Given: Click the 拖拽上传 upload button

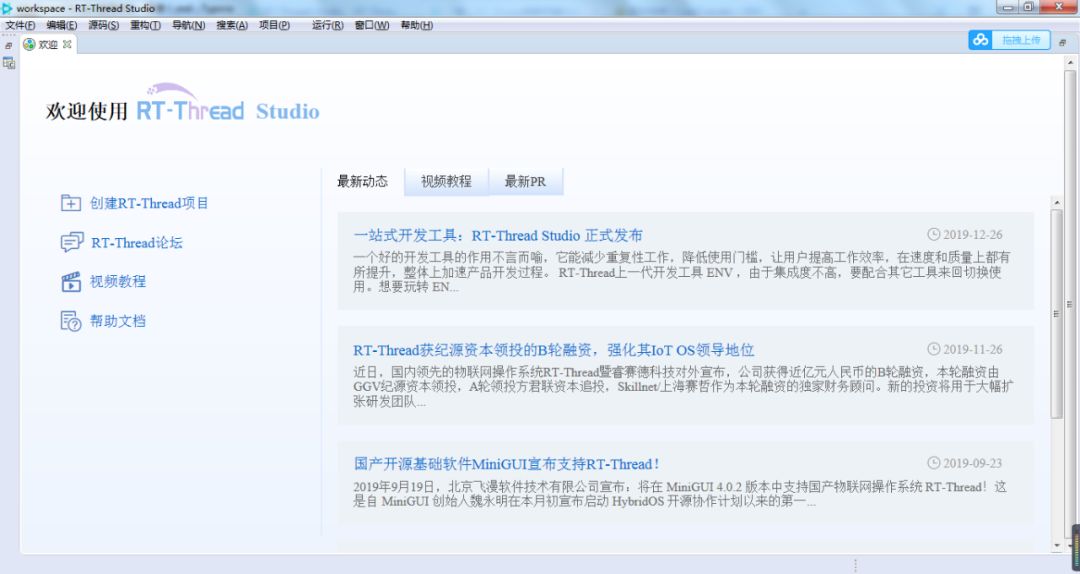Looking at the screenshot, I should coord(1009,40).
